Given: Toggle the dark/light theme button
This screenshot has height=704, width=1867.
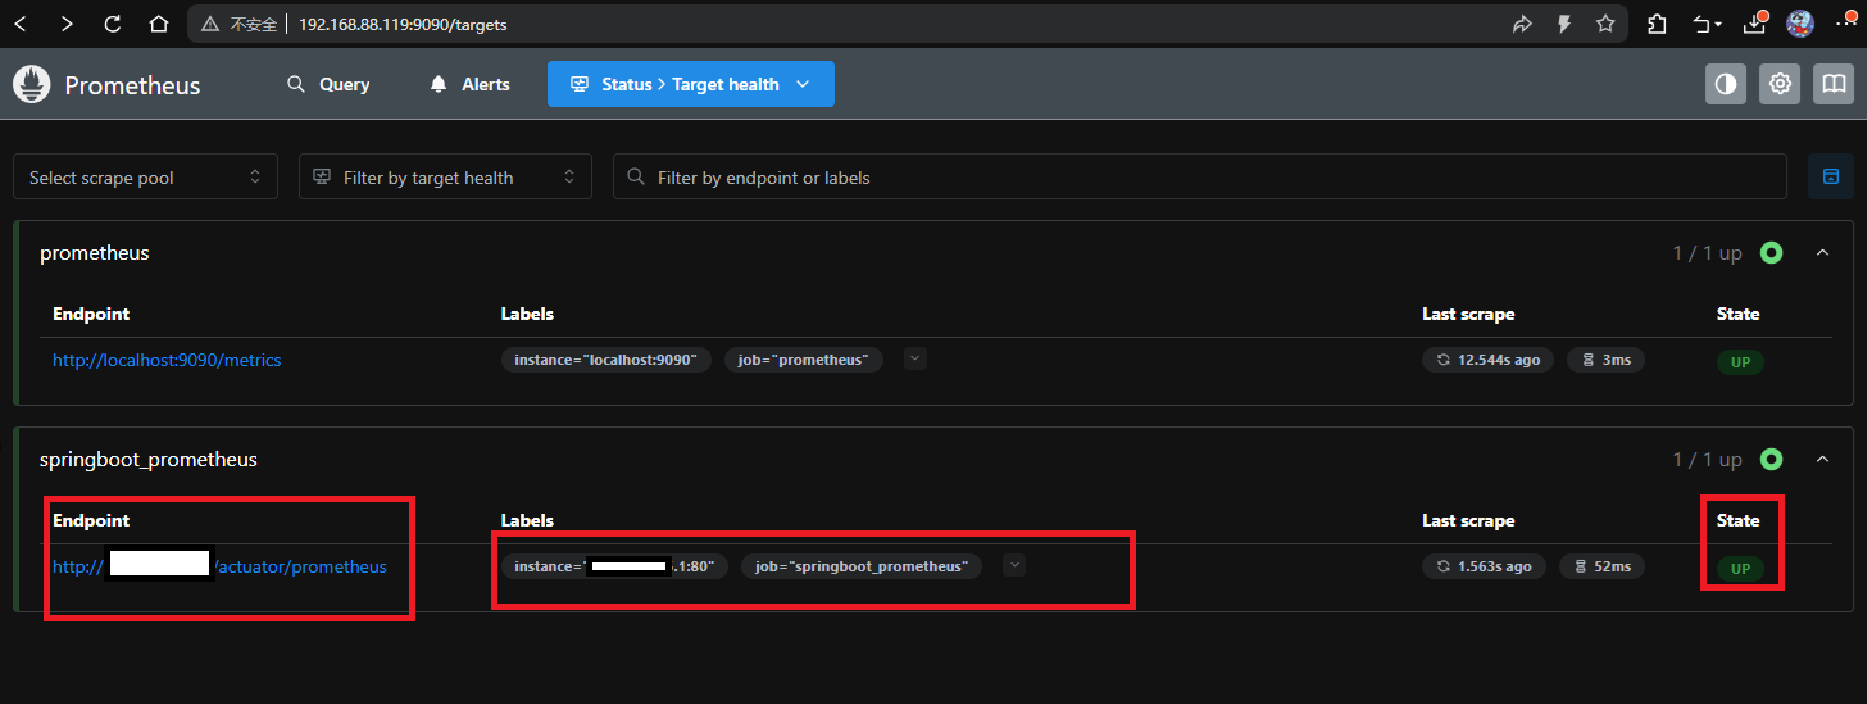Looking at the screenshot, I should 1726,84.
